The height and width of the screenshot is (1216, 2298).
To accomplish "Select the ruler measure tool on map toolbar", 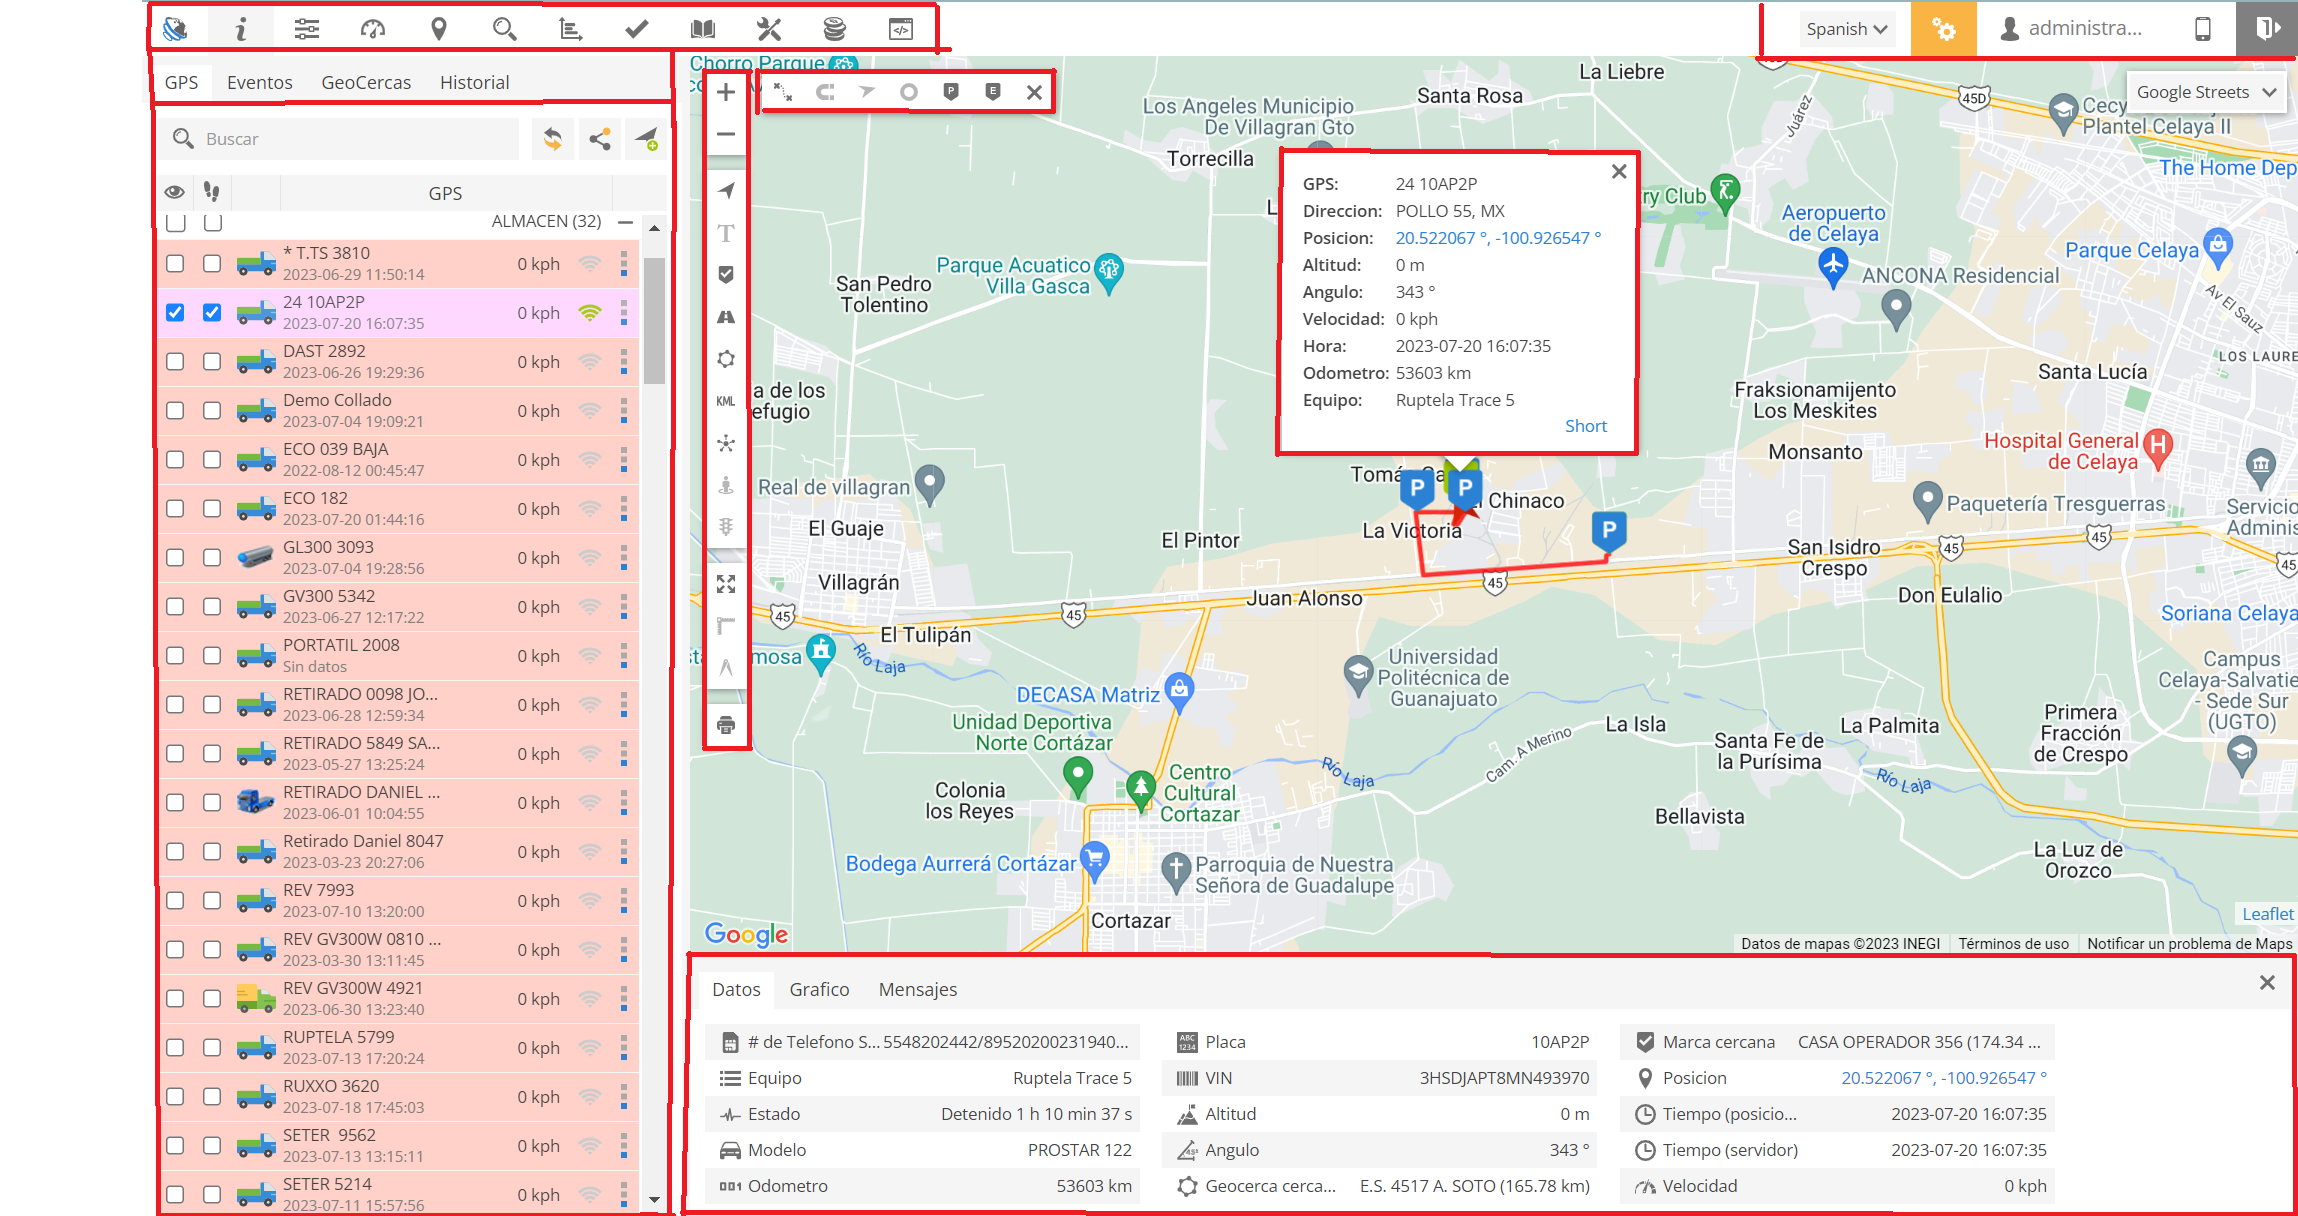I will coord(726,626).
